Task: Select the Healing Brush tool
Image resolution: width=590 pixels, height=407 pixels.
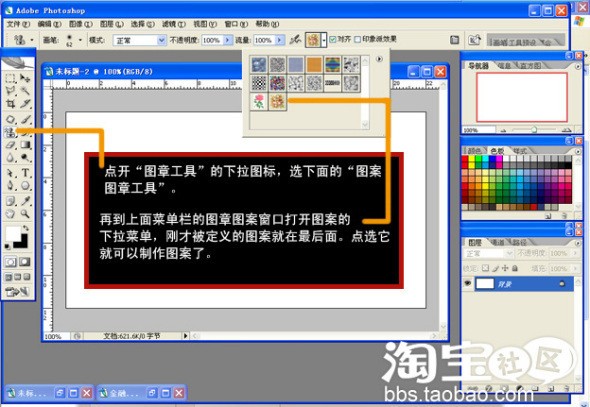Action: (x=10, y=120)
